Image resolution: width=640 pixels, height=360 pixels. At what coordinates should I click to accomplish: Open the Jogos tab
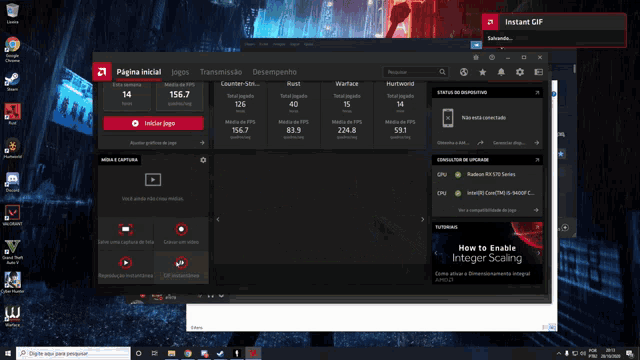click(x=180, y=72)
